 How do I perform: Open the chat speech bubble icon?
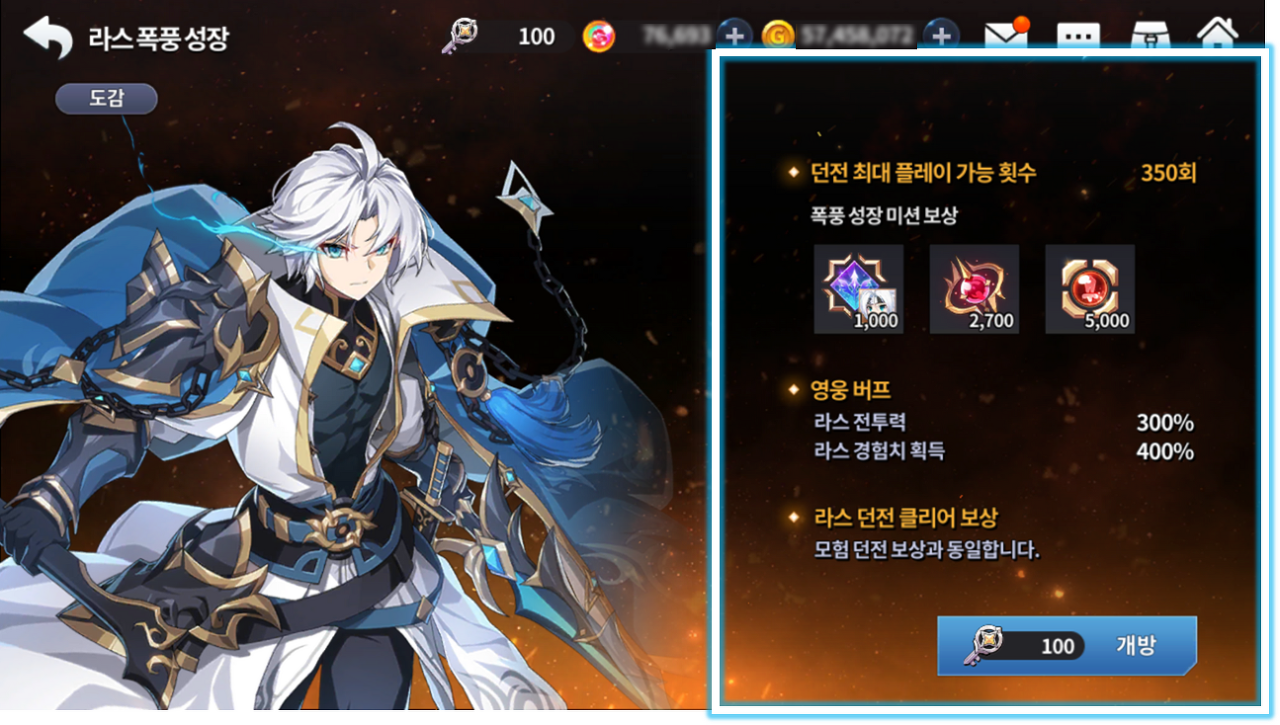click(x=1079, y=37)
